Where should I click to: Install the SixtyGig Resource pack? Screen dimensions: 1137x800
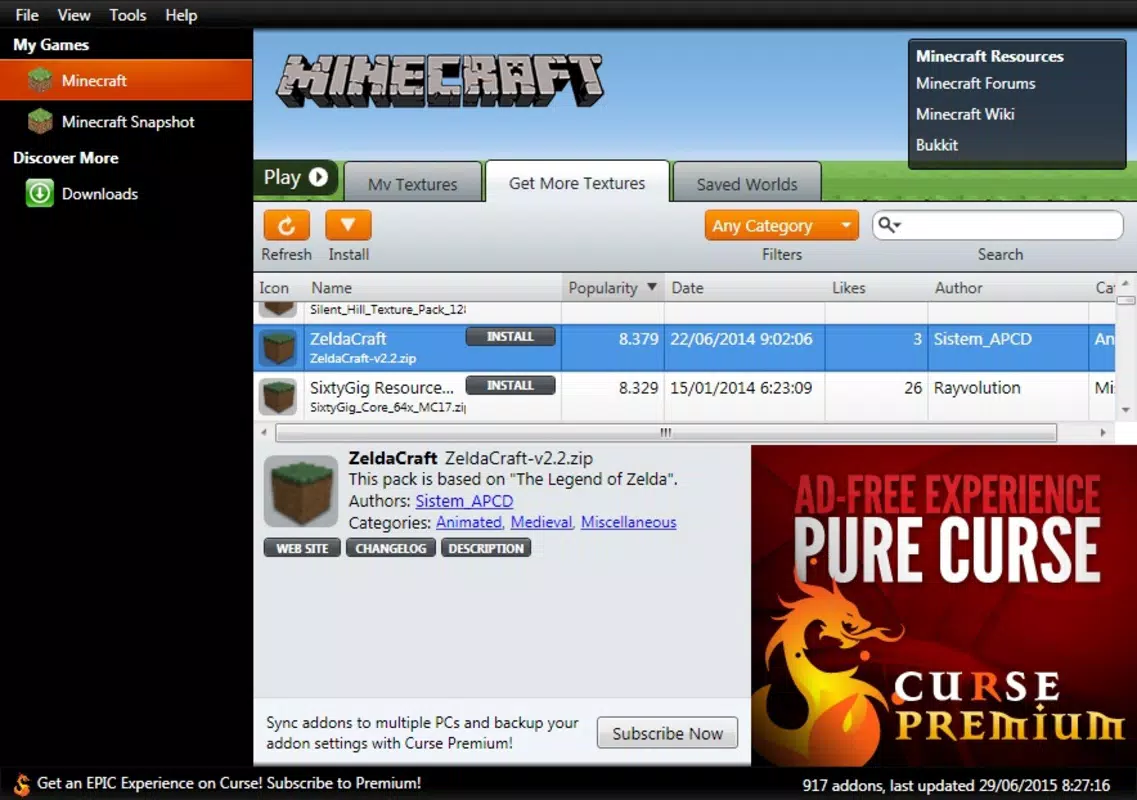click(x=510, y=385)
